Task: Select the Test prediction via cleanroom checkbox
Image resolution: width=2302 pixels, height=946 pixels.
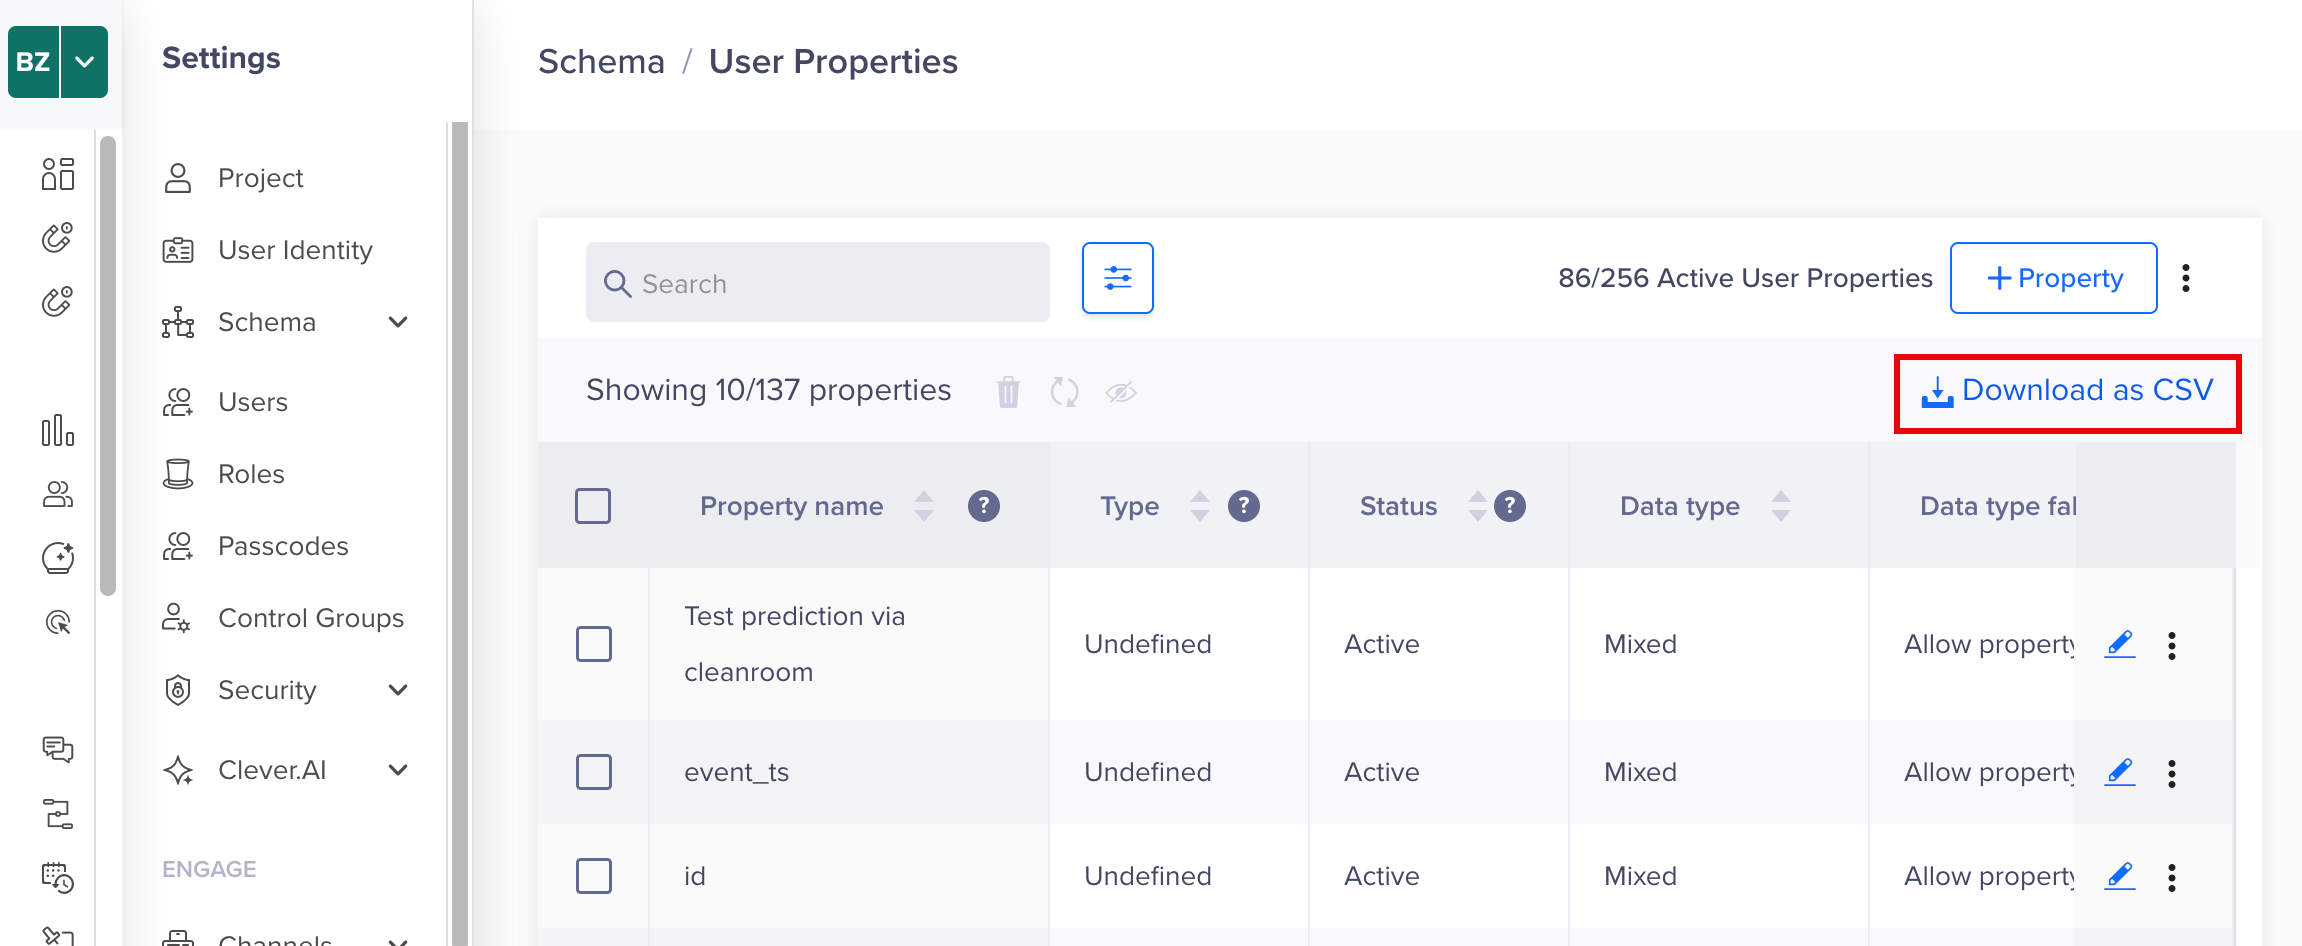Action: point(594,644)
